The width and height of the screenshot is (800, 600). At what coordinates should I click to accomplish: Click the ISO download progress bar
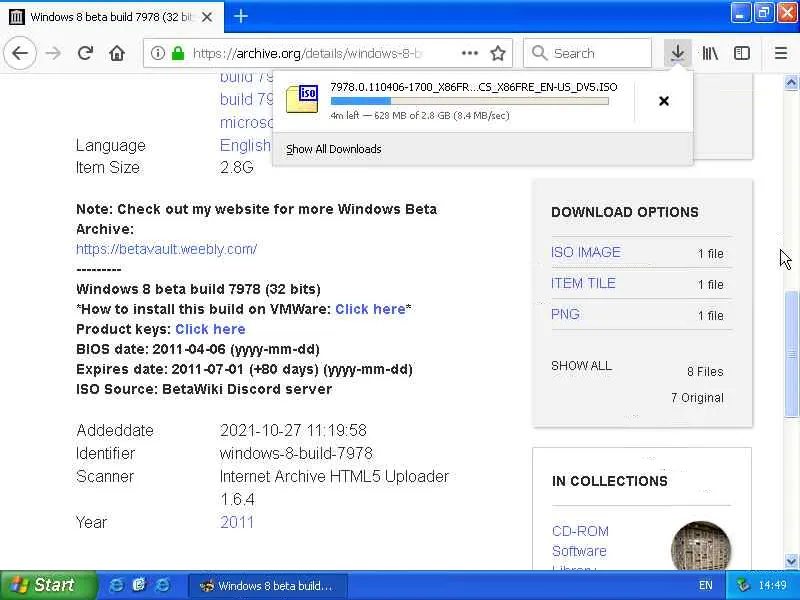[x=469, y=101]
